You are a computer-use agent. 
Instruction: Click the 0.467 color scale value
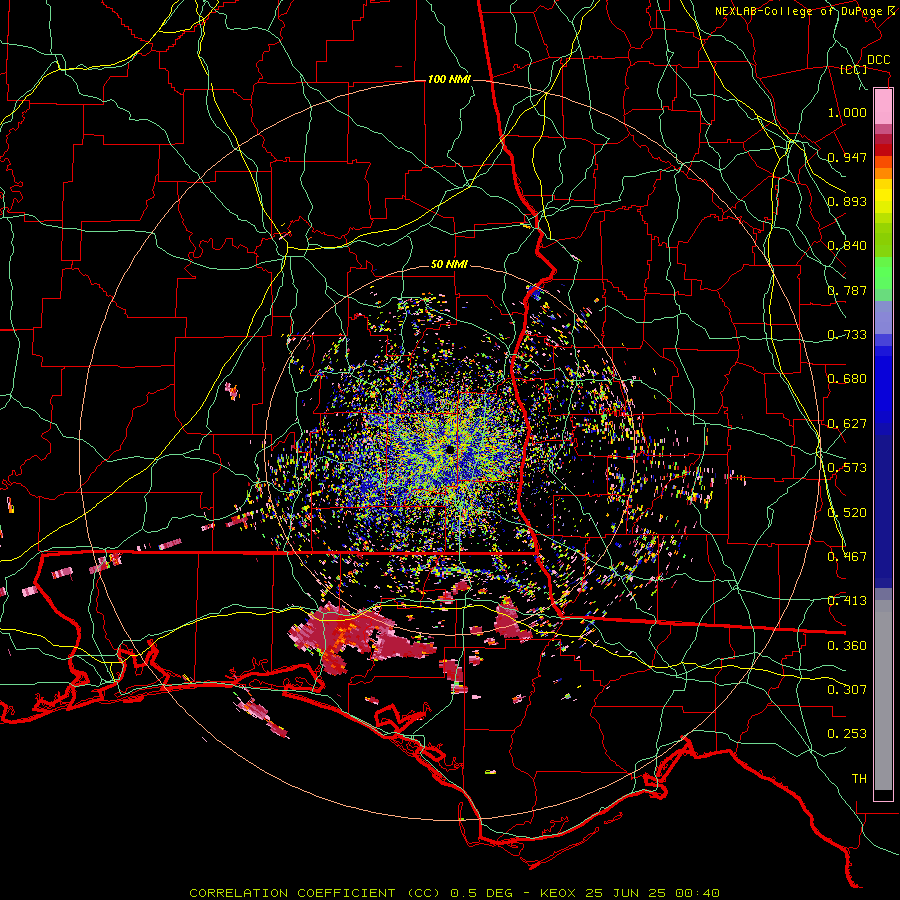pos(847,557)
